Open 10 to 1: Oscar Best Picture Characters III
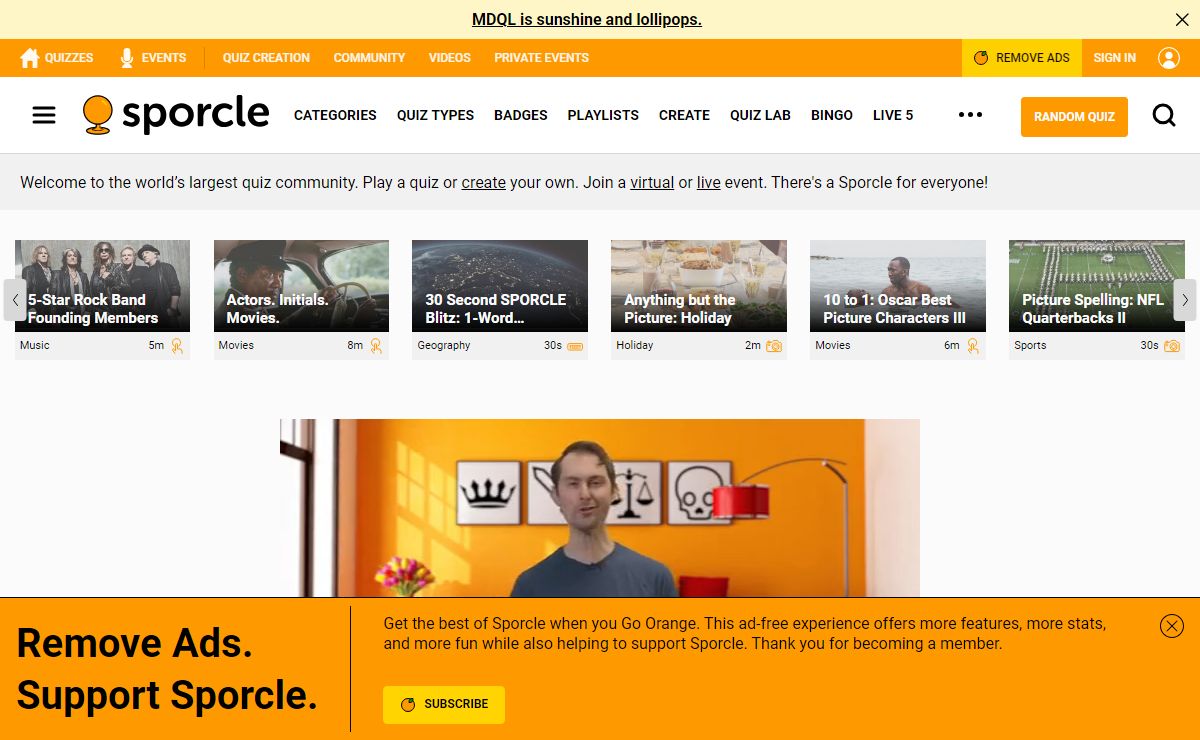The image size is (1200, 740). [898, 286]
